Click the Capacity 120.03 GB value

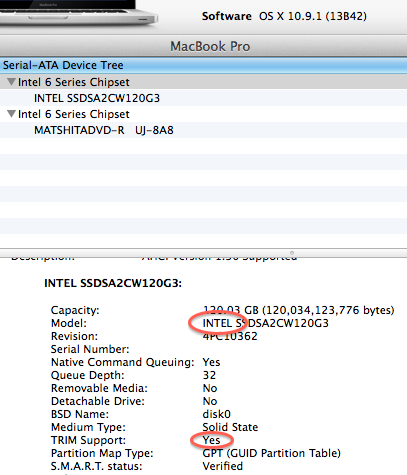tap(298, 310)
